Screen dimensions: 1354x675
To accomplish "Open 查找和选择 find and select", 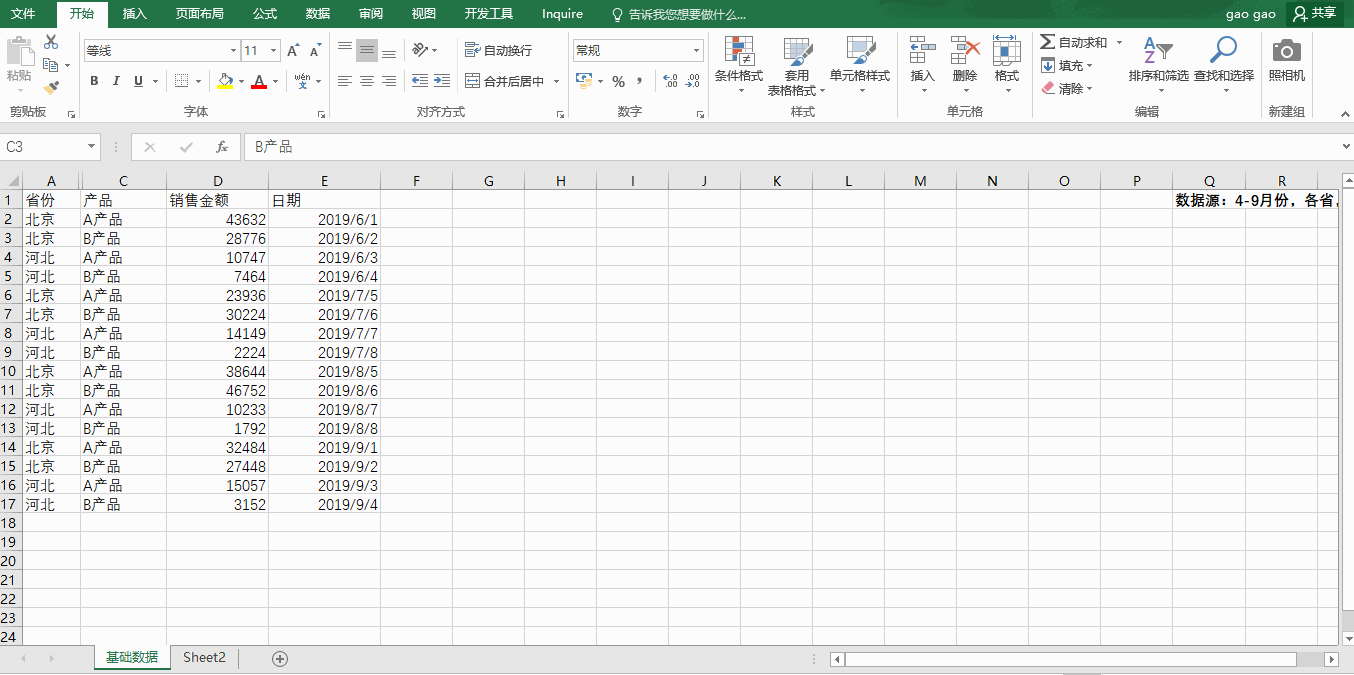I will tap(1223, 65).
